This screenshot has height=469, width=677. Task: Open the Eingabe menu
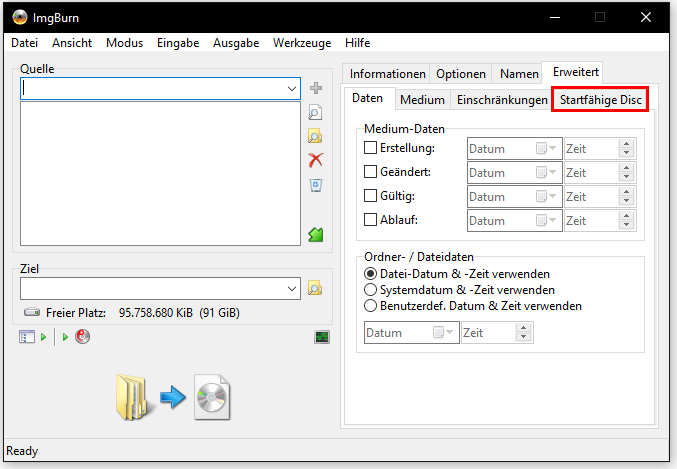coord(178,43)
